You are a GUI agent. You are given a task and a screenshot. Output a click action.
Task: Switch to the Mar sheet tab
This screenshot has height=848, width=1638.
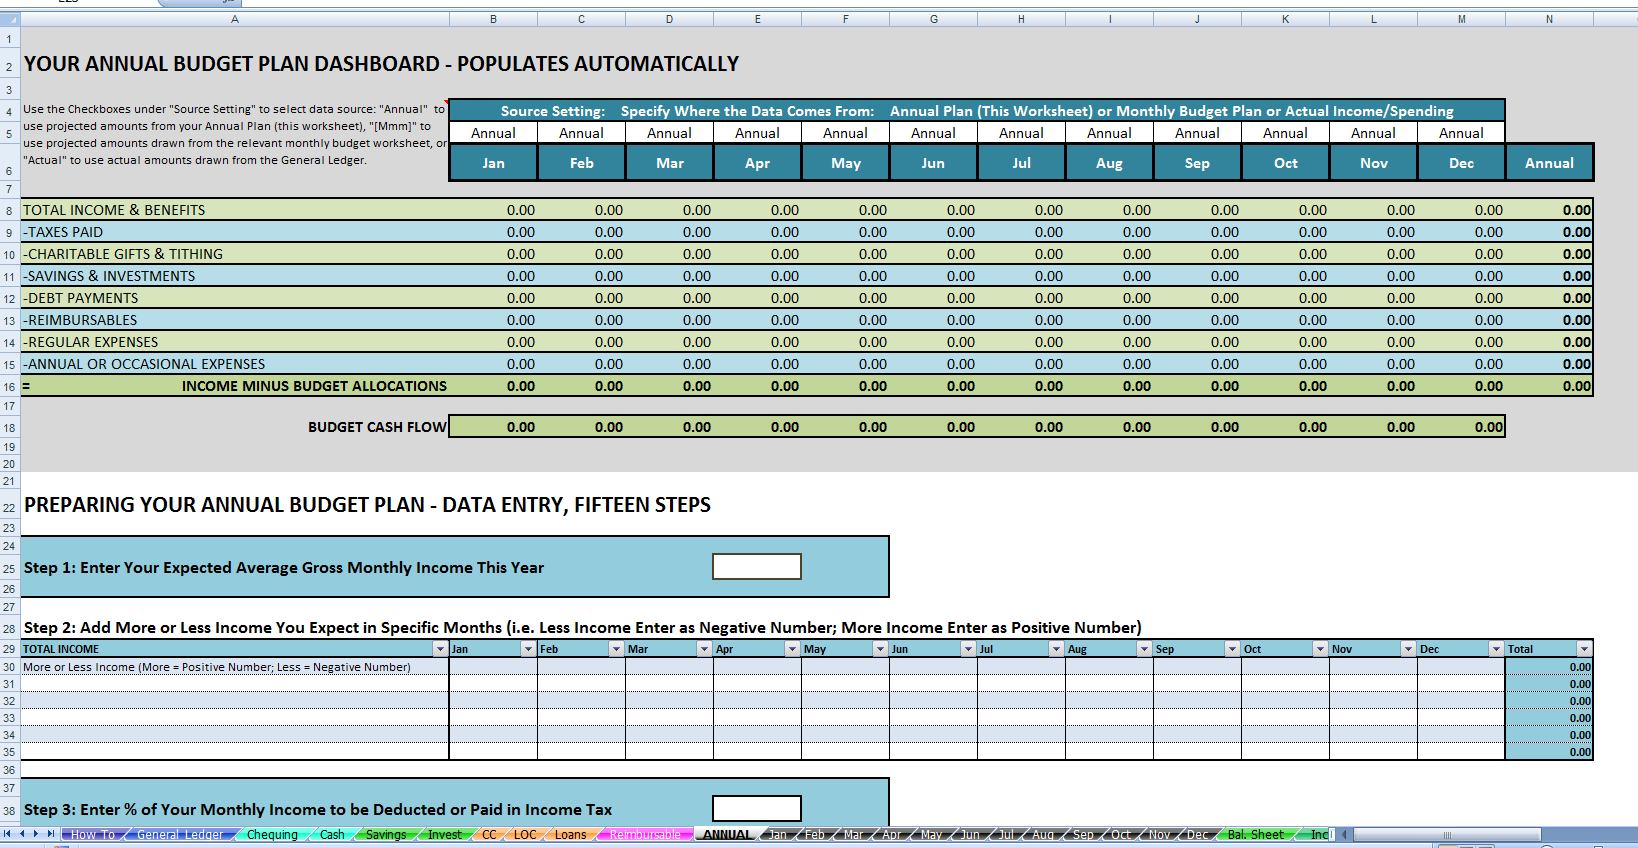click(x=853, y=834)
